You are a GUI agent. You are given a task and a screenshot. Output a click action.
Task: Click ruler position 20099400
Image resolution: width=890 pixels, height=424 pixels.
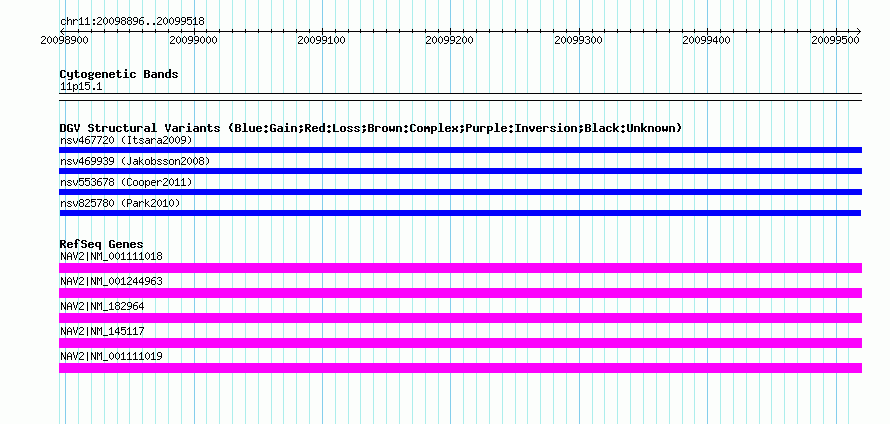707,40
